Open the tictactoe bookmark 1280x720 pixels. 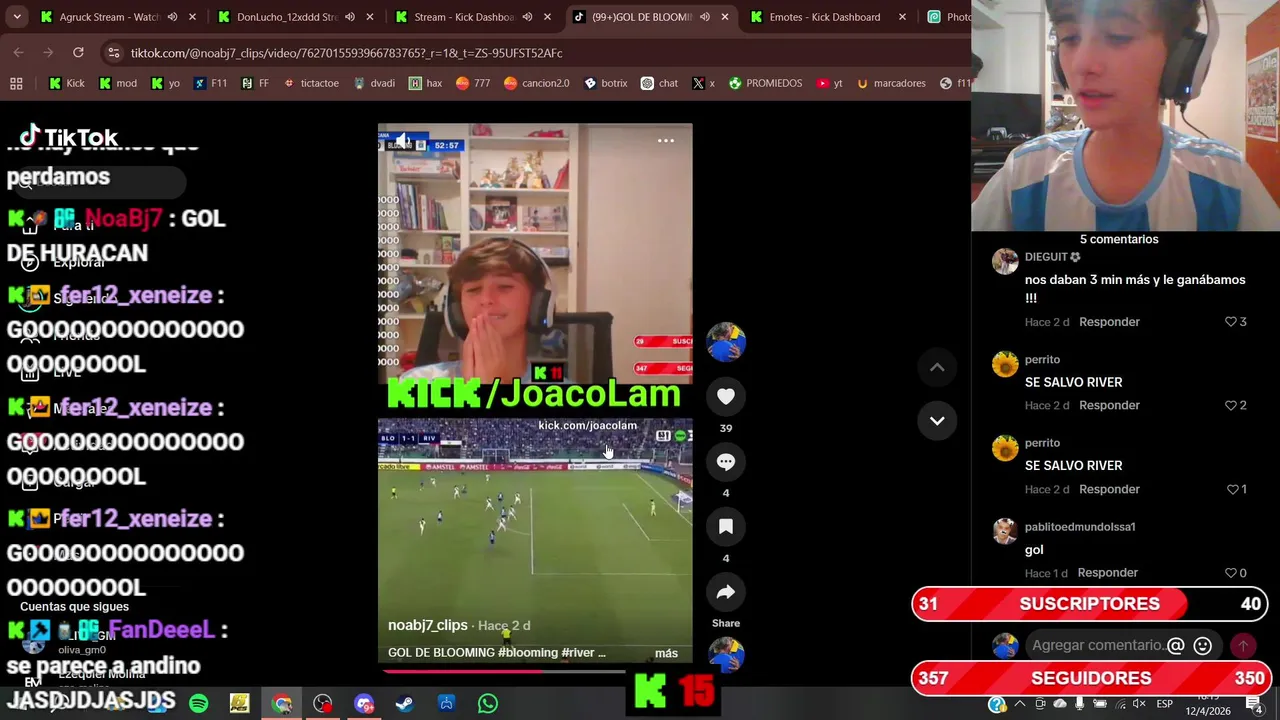coord(311,83)
